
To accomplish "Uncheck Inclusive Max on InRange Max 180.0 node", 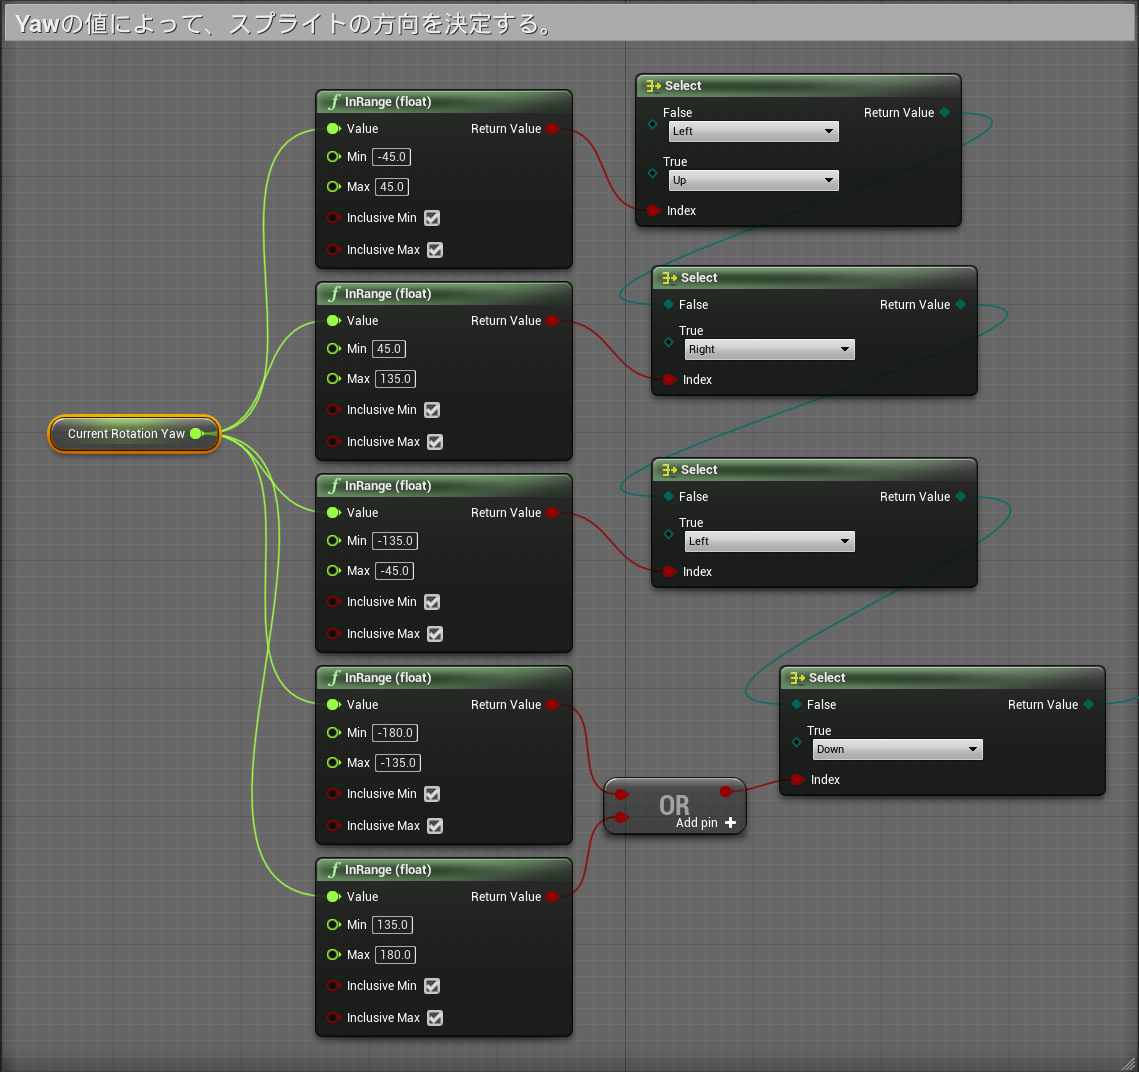I will pos(435,1018).
